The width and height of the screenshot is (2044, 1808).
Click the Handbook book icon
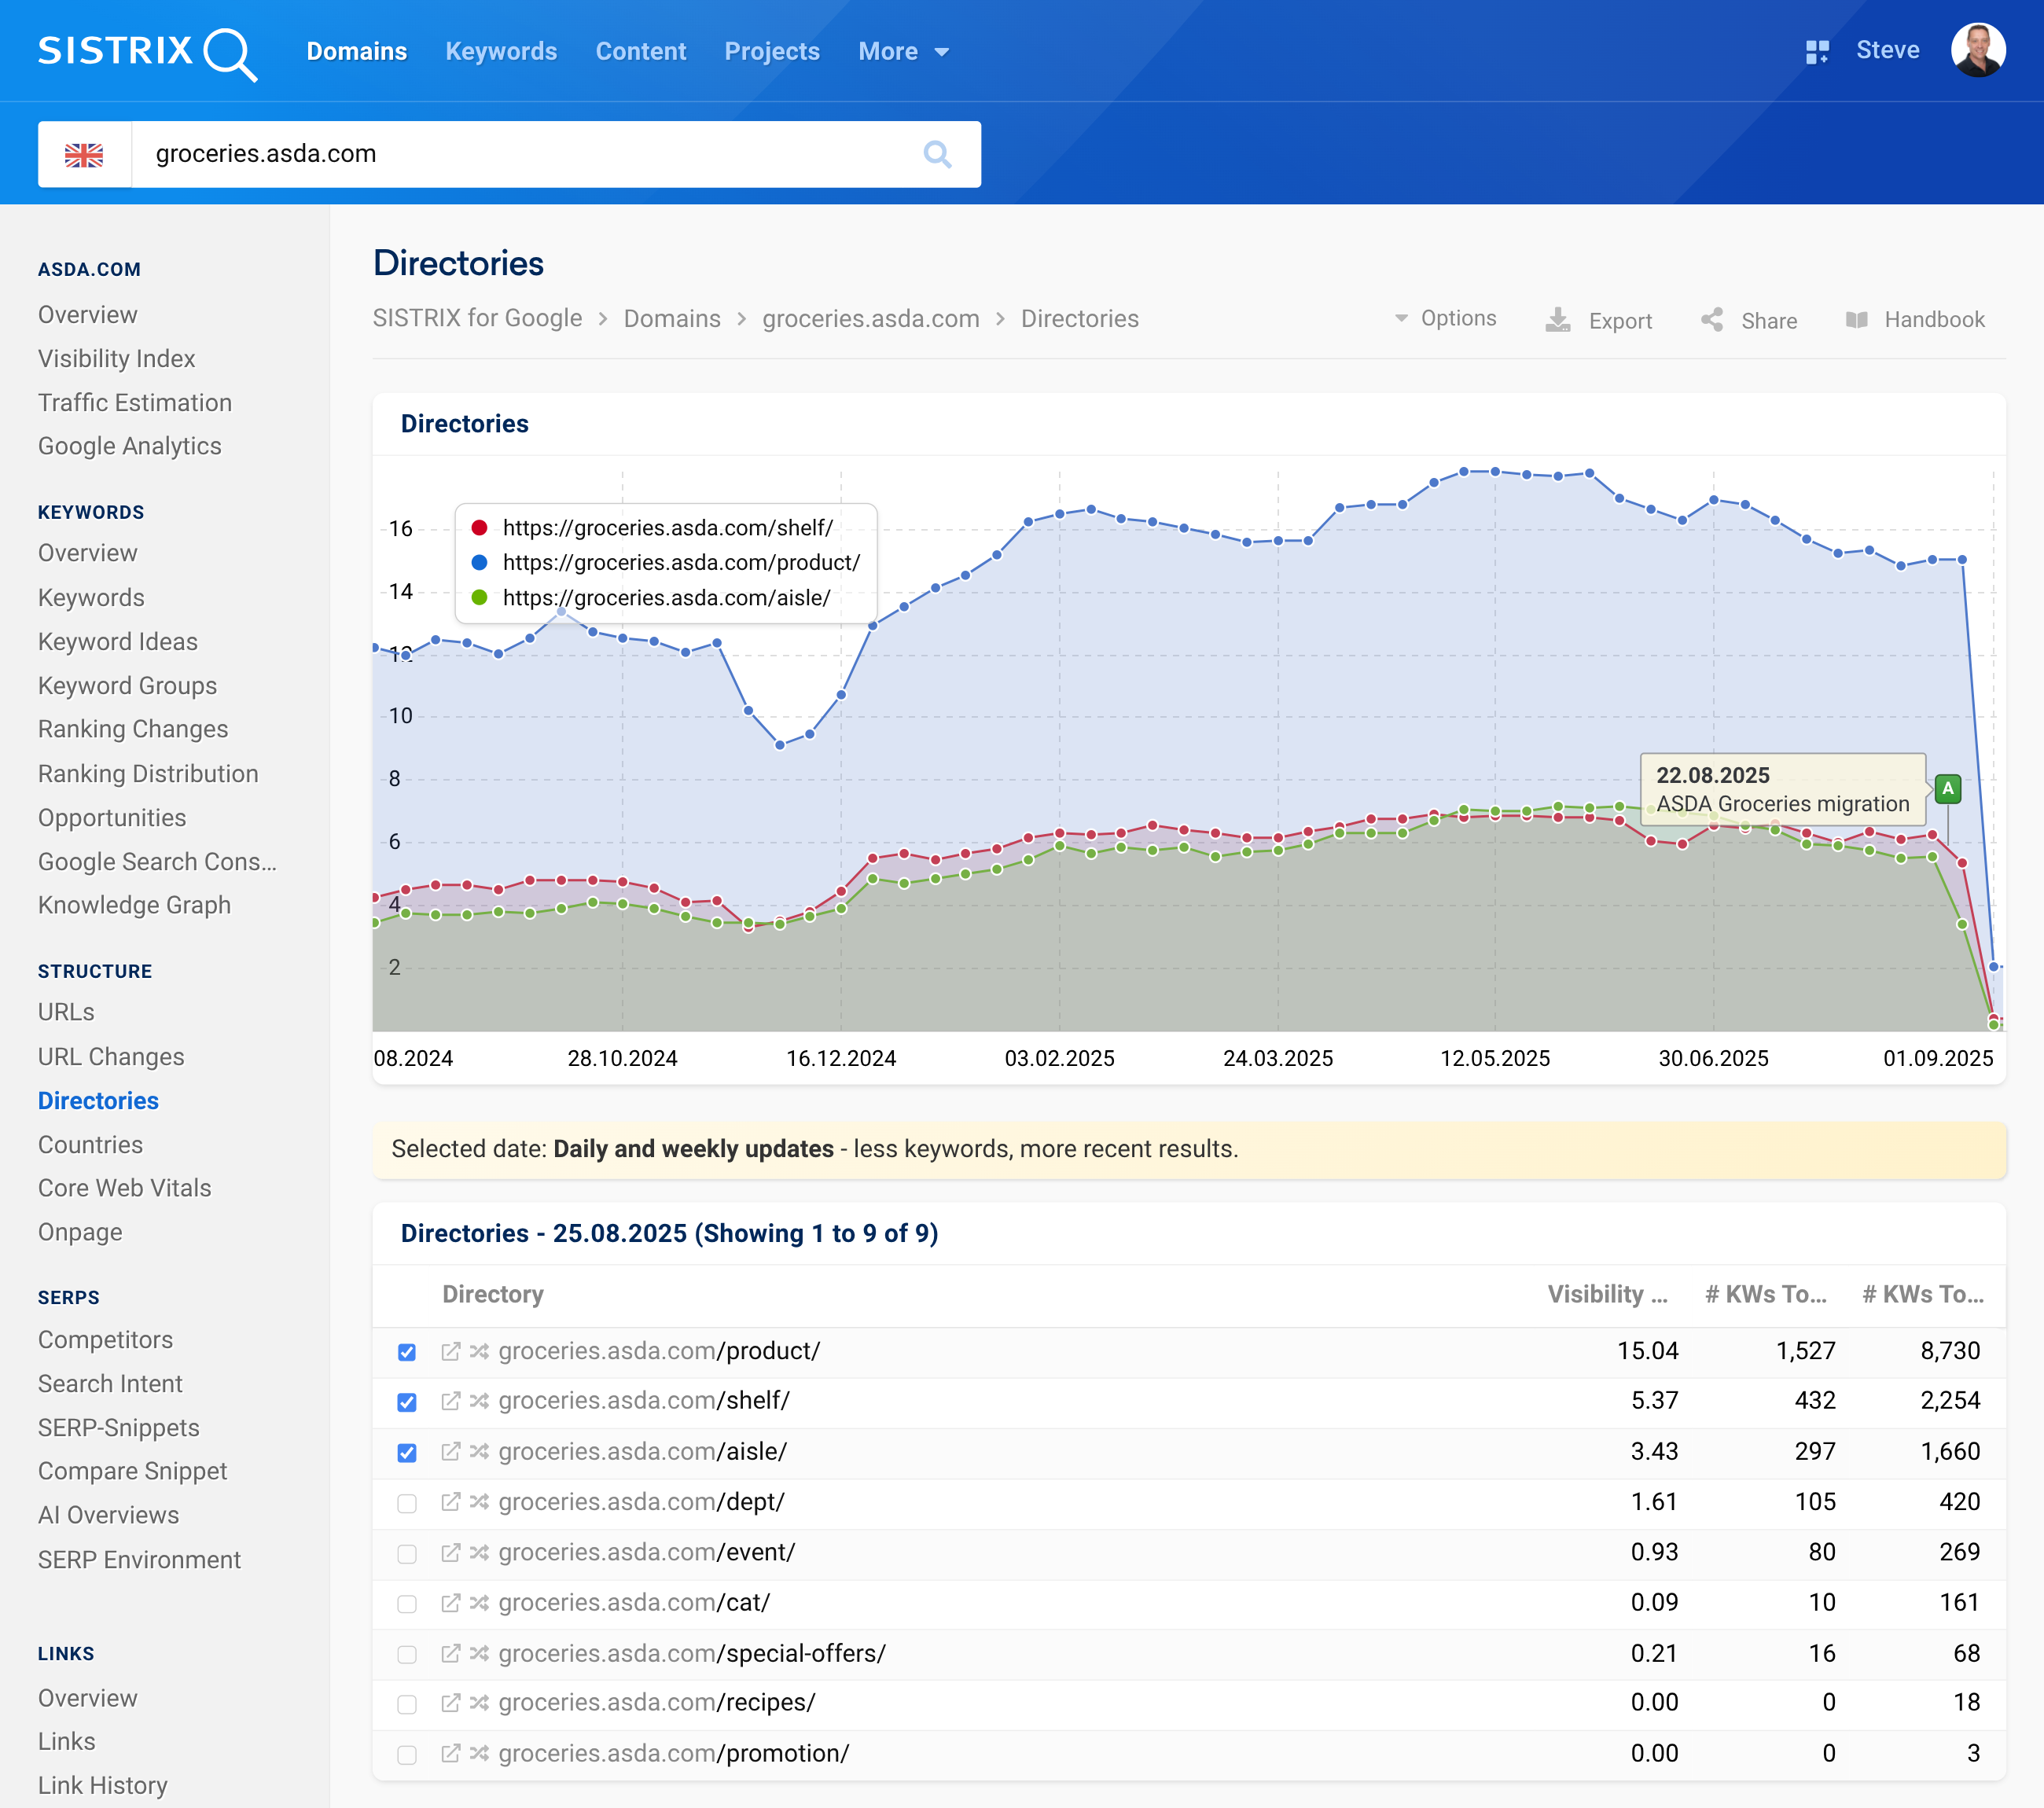pyautogui.click(x=1856, y=320)
